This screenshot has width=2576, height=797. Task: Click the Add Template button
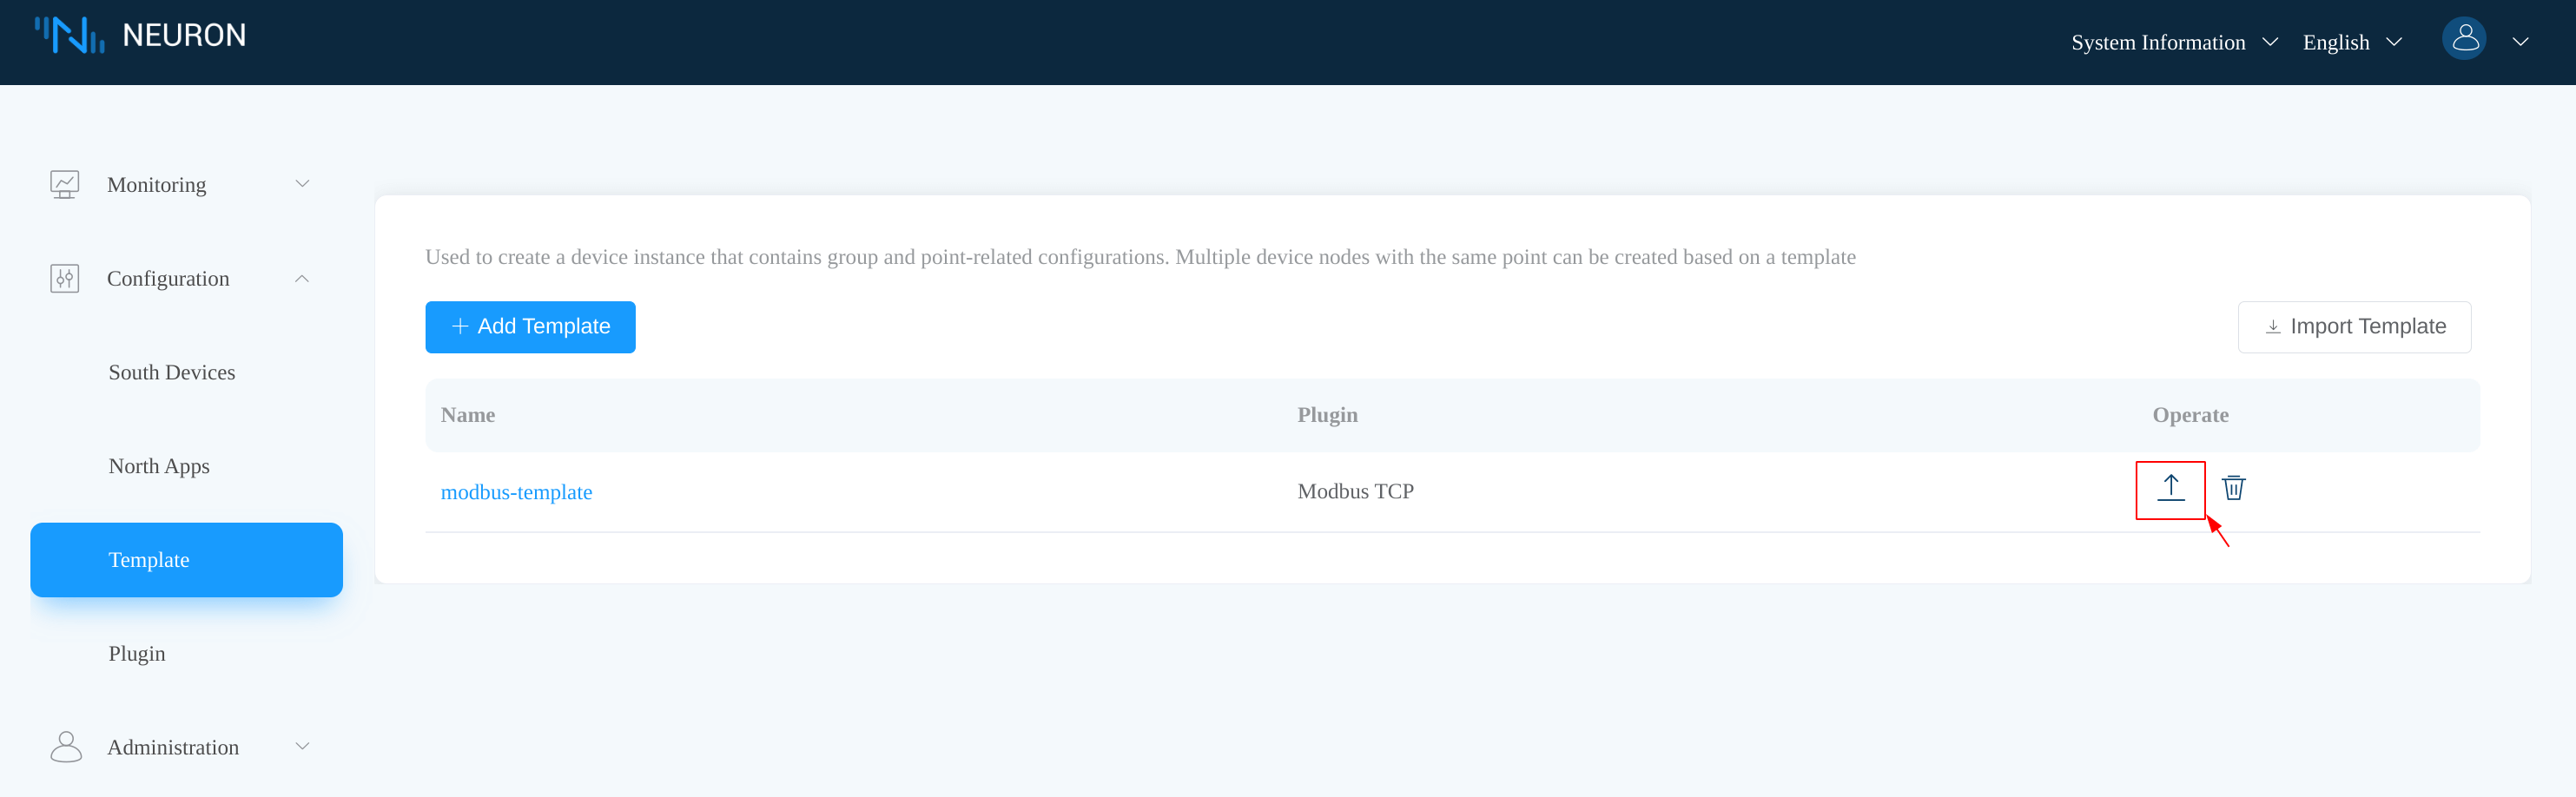click(x=530, y=327)
